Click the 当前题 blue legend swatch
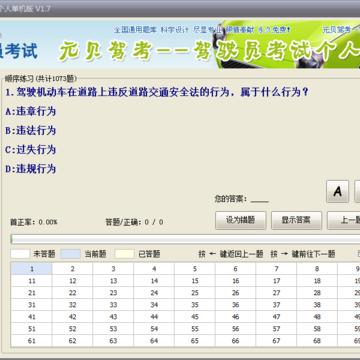Image resolution: width=360 pixels, height=360 pixels. [x=71, y=254]
